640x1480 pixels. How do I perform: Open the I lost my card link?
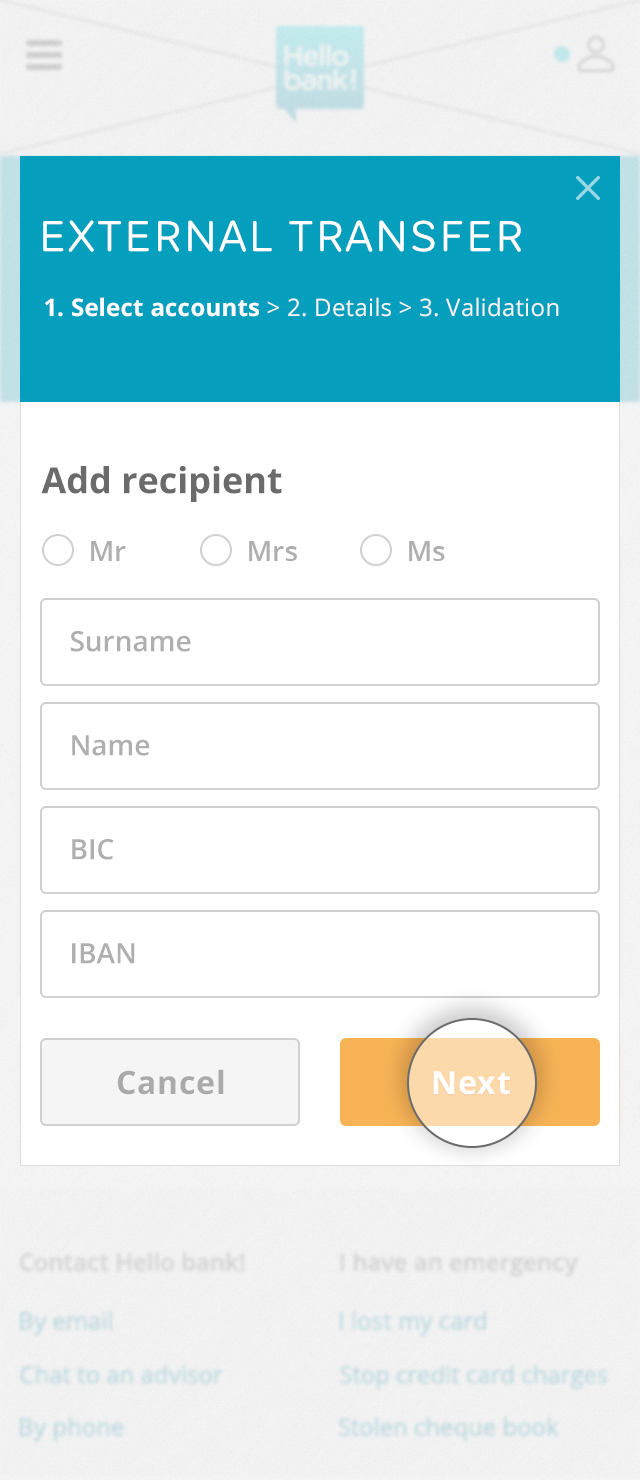click(x=412, y=1322)
